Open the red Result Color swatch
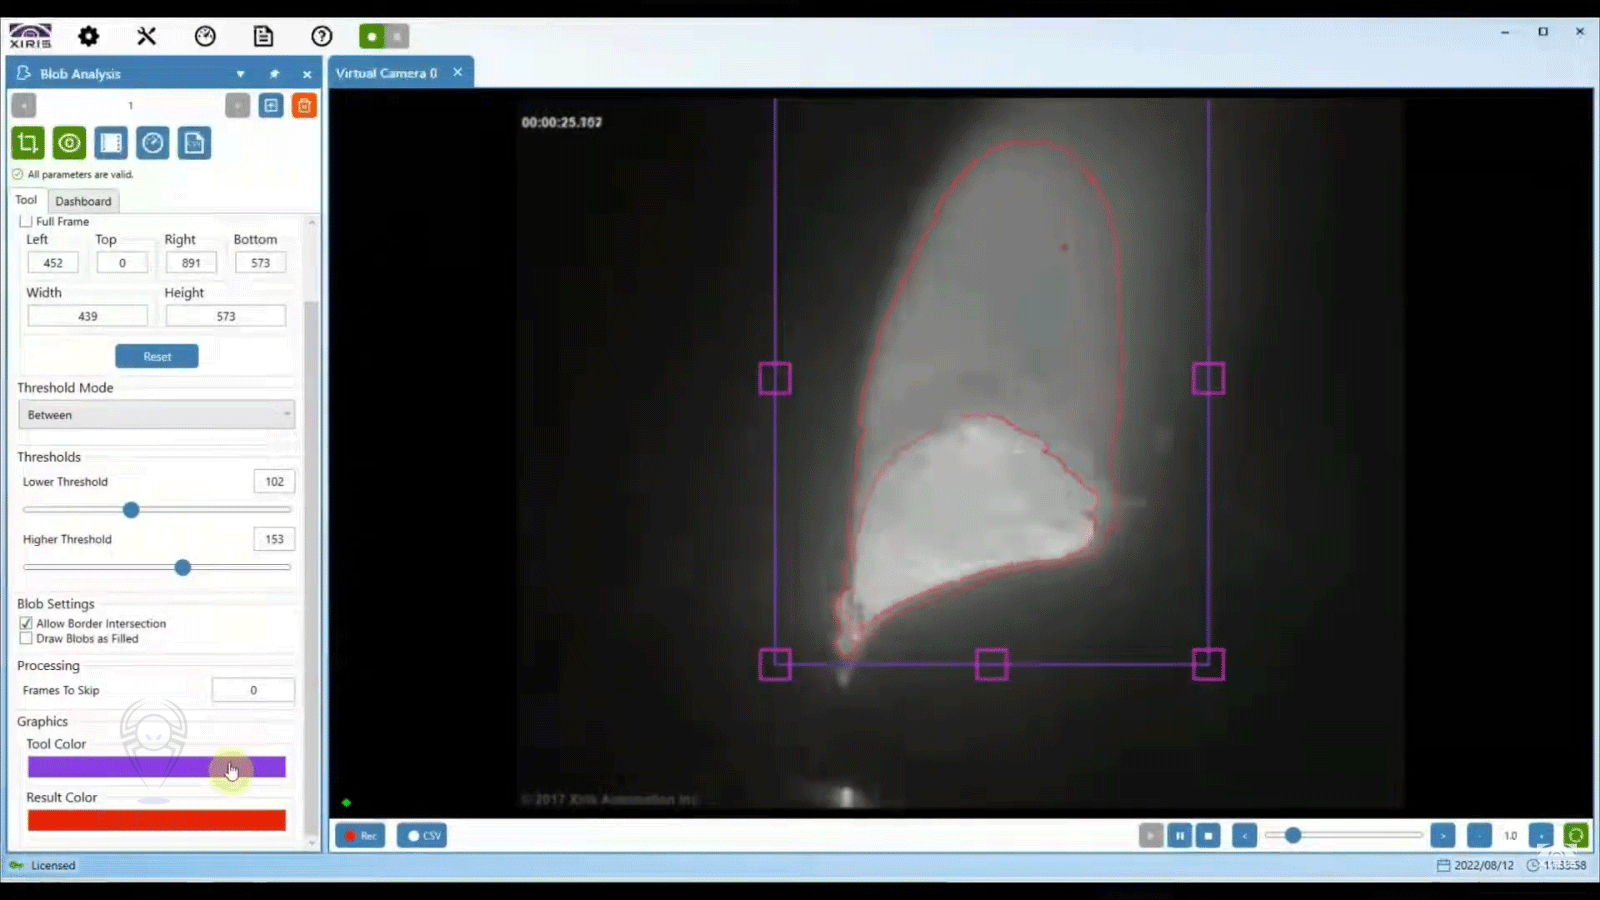This screenshot has height=900, width=1600. tap(156, 820)
